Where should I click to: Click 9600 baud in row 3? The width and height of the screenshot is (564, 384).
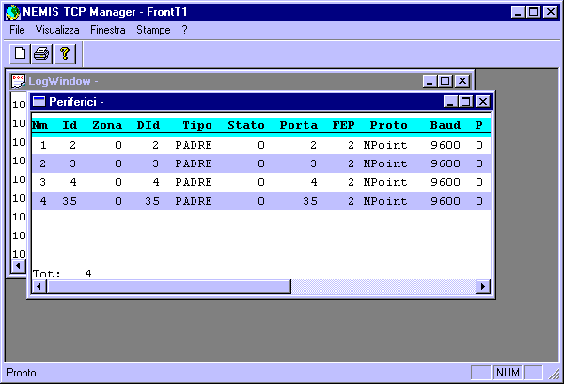[x=445, y=182]
